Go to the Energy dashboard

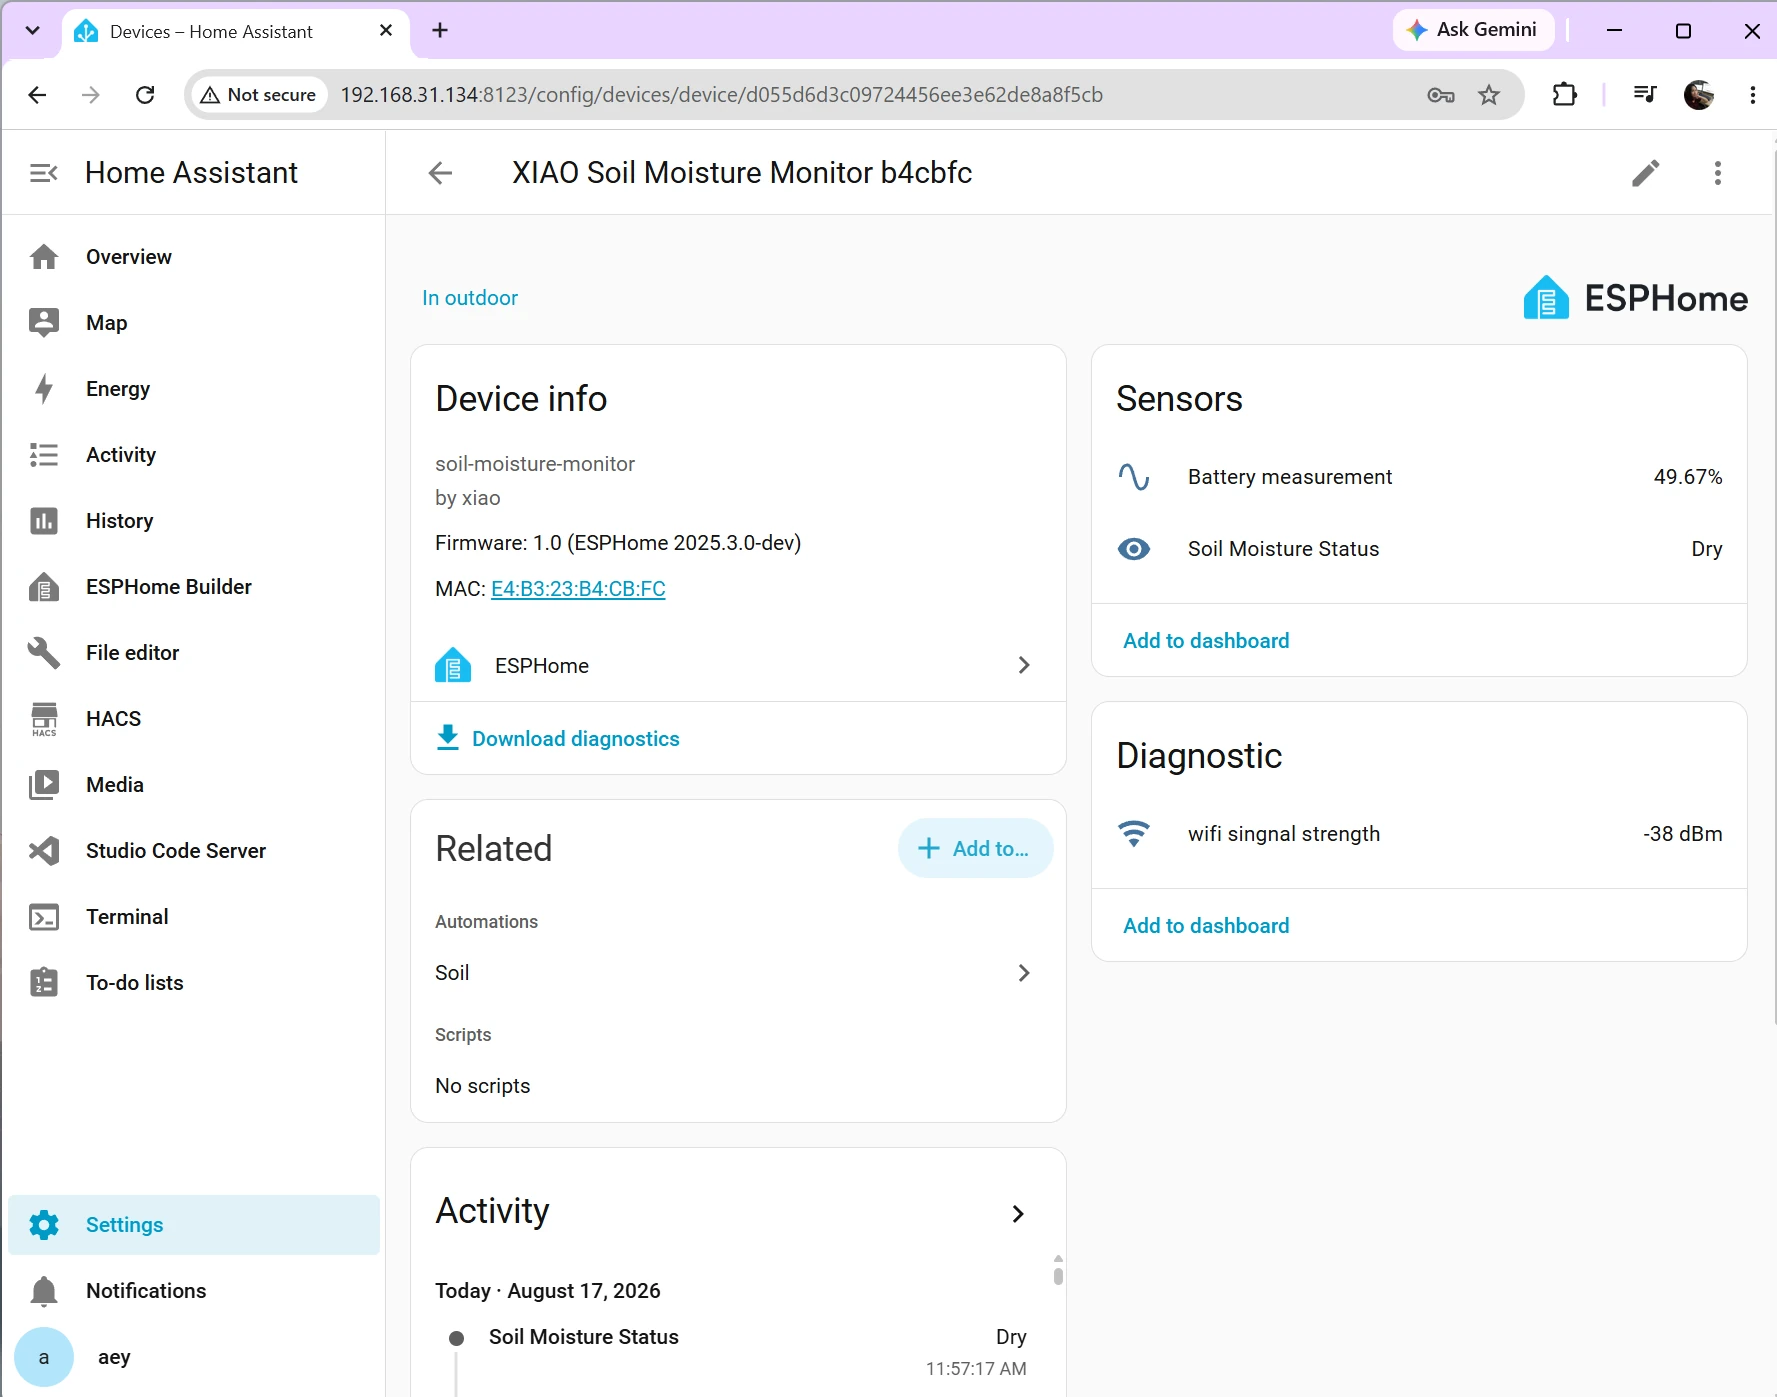[193, 389]
